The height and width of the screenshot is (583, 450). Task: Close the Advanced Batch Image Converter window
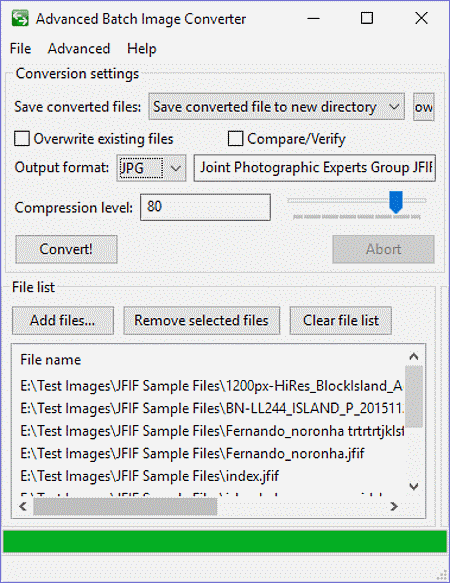[421, 18]
